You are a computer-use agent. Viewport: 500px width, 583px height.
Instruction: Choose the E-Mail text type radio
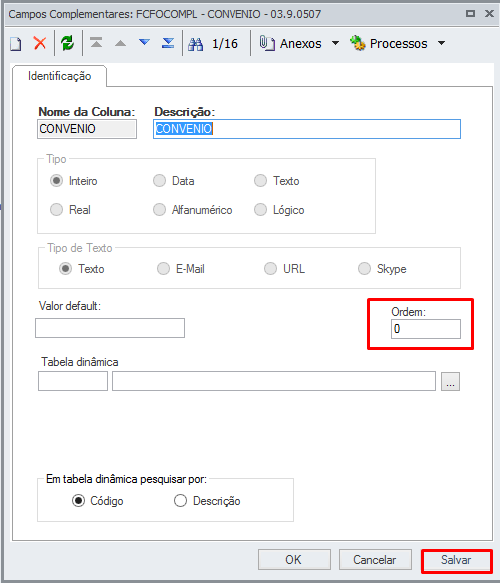pos(163,268)
